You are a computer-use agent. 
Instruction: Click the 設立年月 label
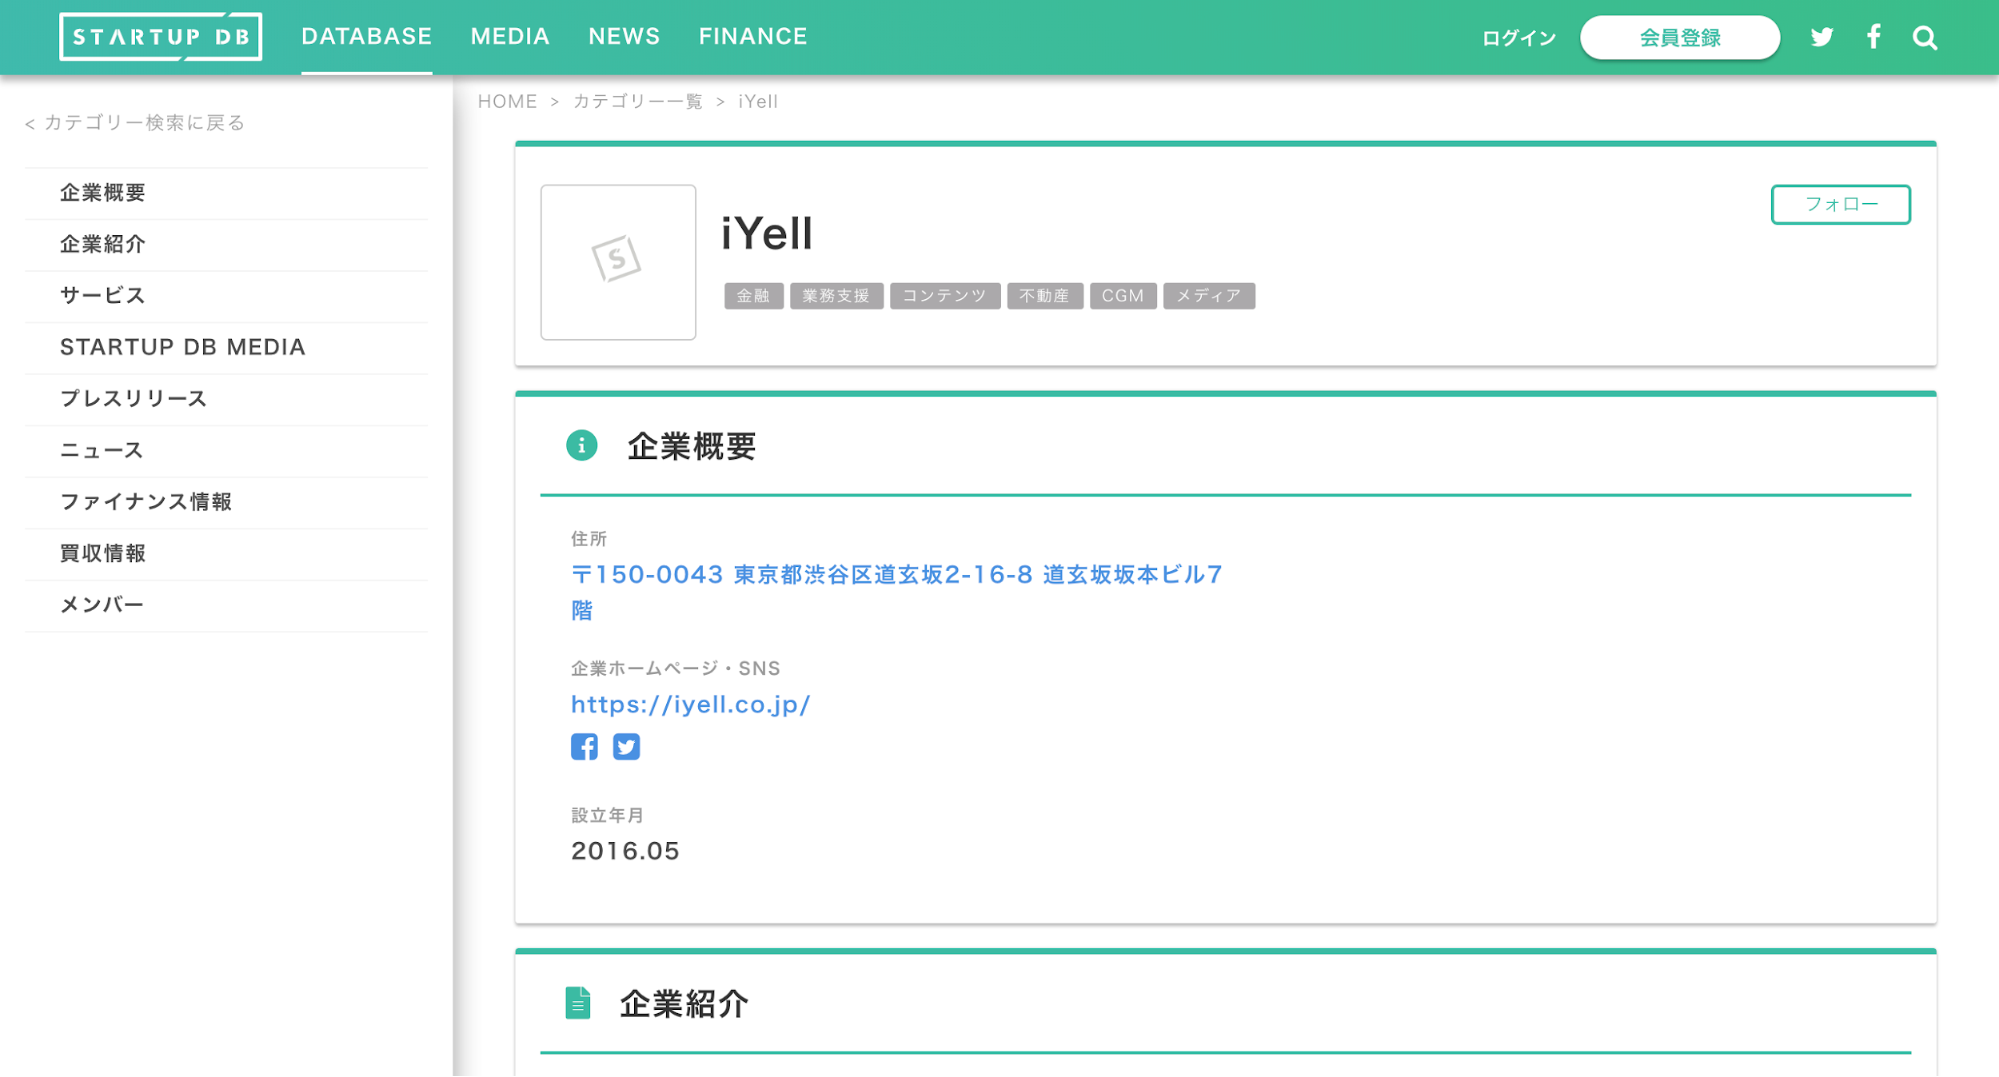pos(608,815)
